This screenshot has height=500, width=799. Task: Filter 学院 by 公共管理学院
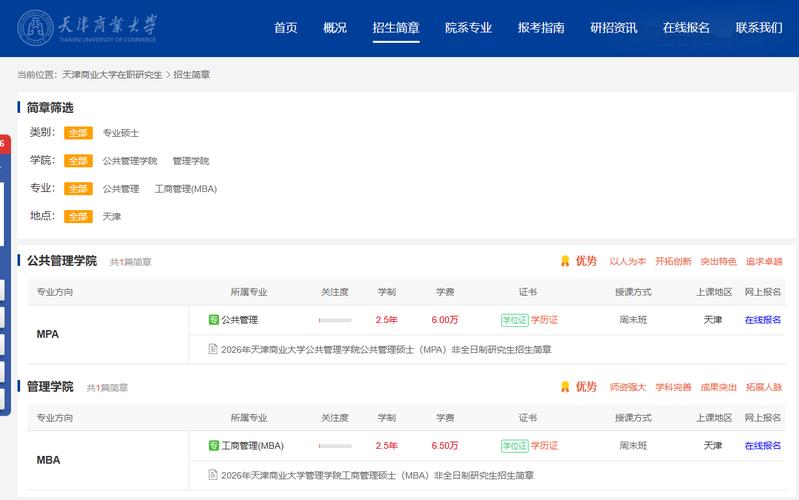[x=130, y=161]
